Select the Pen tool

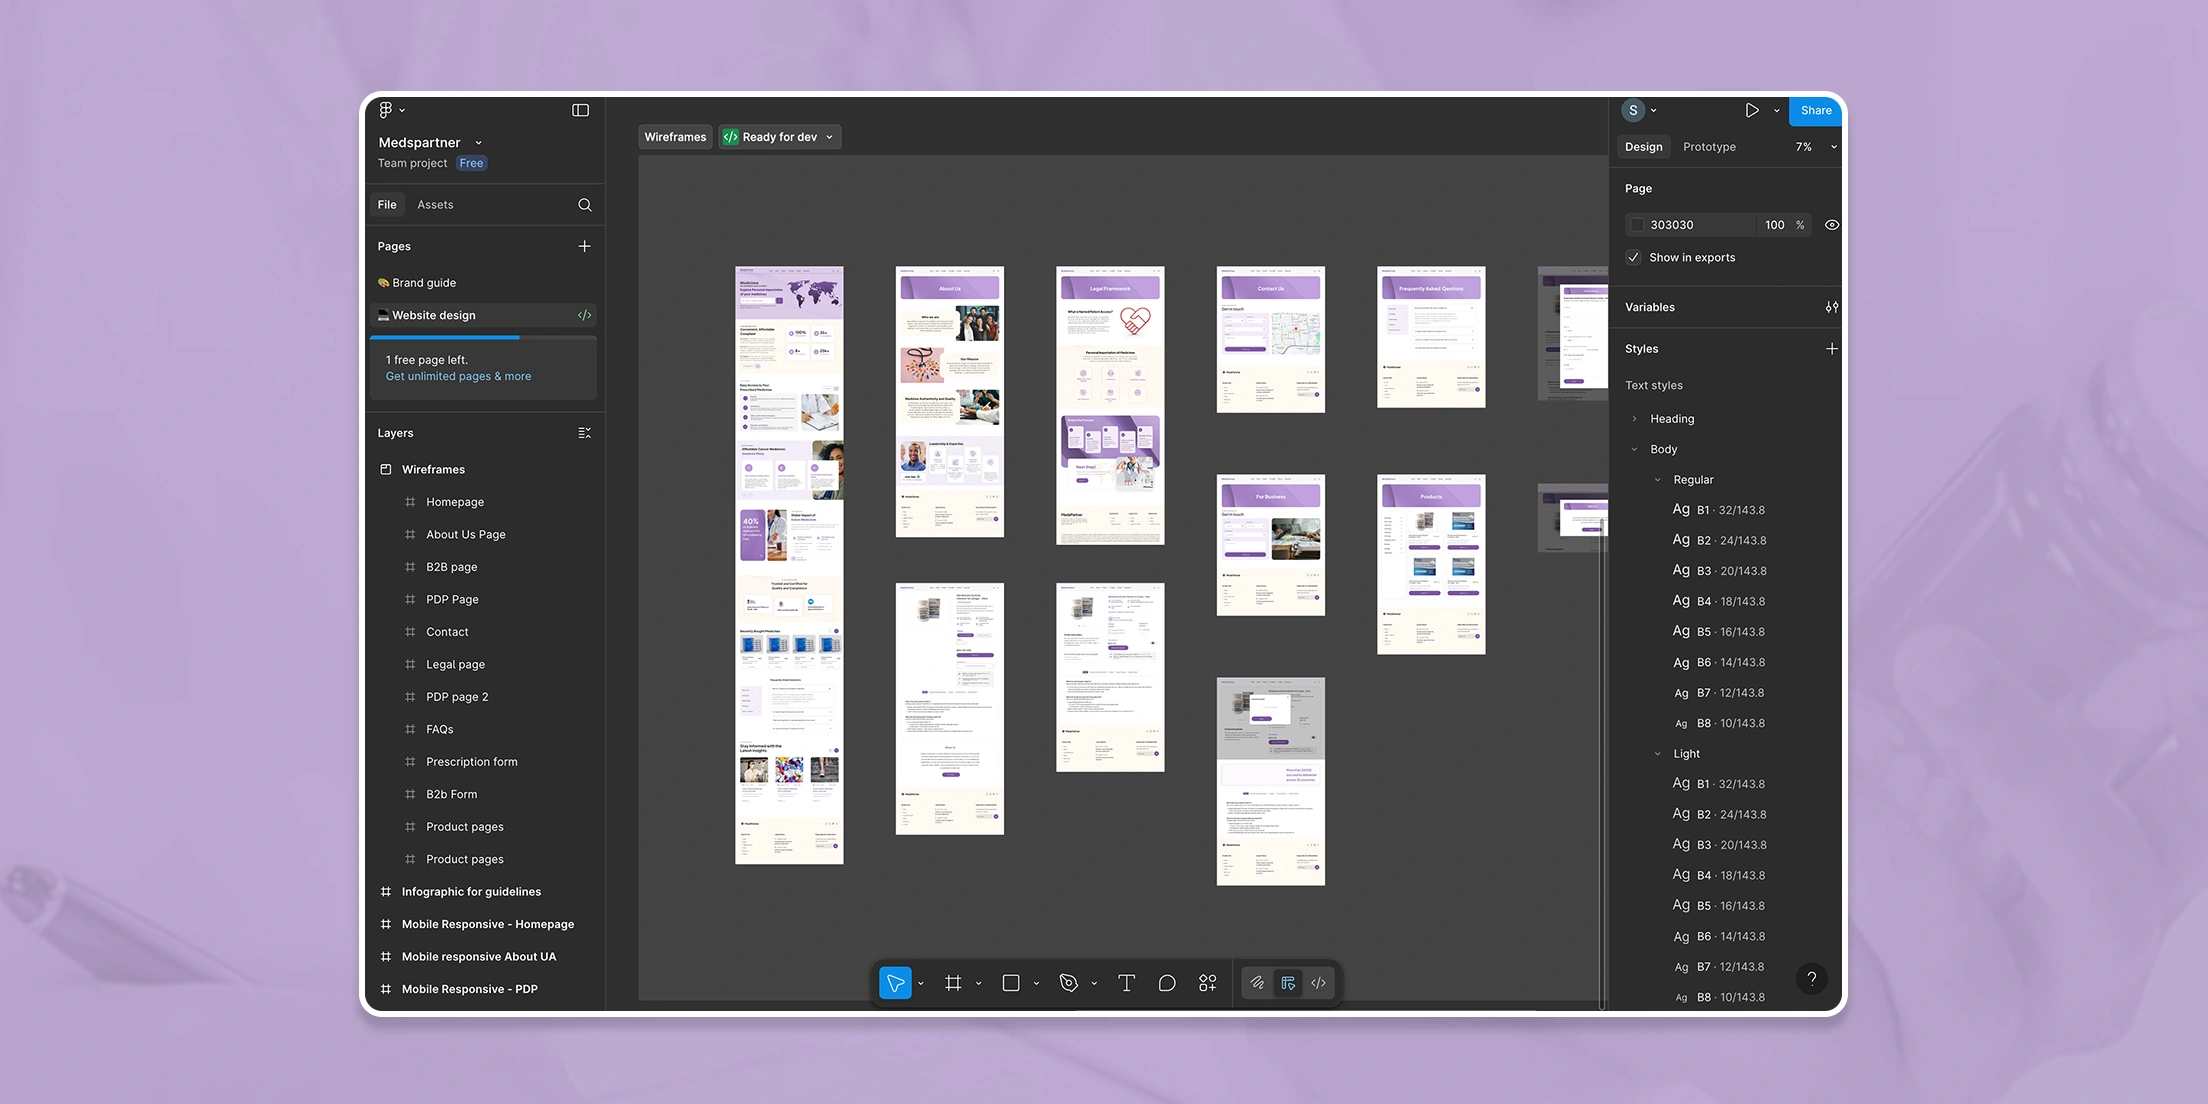(x=1069, y=983)
